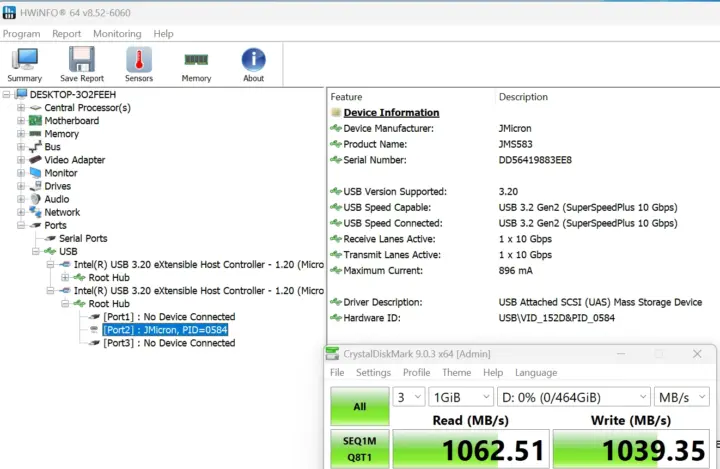Open the Language menu in CrystalDiskMark
Viewport: 720px width, 469px height.
point(536,373)
